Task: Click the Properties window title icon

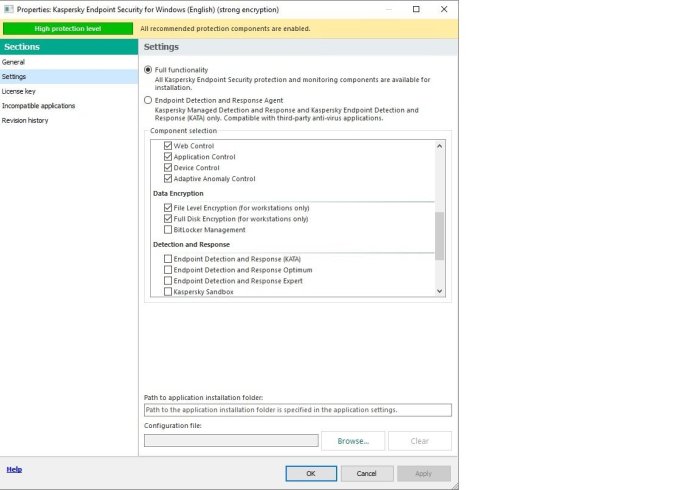Action: [x=8, y=9]
